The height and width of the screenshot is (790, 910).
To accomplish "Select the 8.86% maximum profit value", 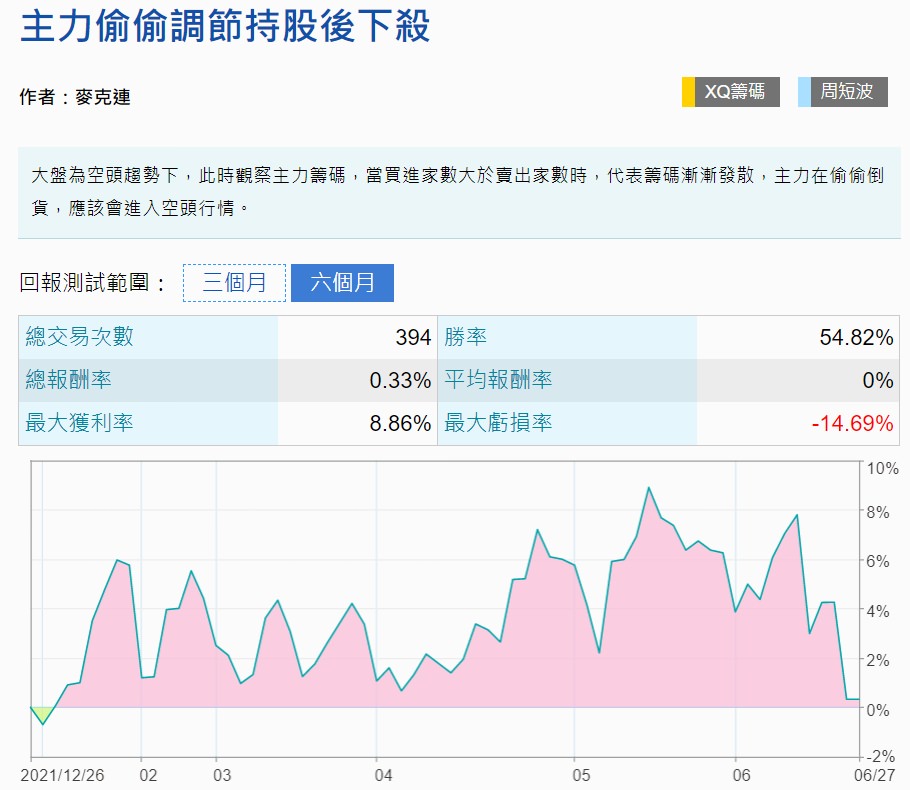I will click(x=400, y=423).
